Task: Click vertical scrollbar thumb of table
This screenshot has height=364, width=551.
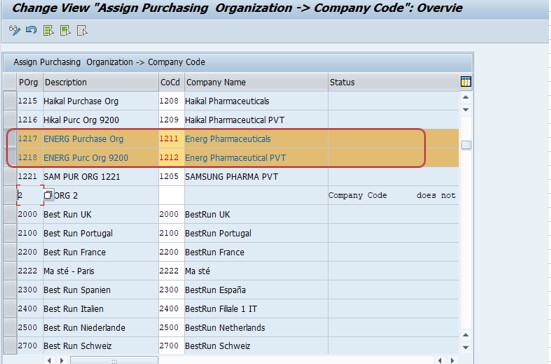Action: coord(466,145)
